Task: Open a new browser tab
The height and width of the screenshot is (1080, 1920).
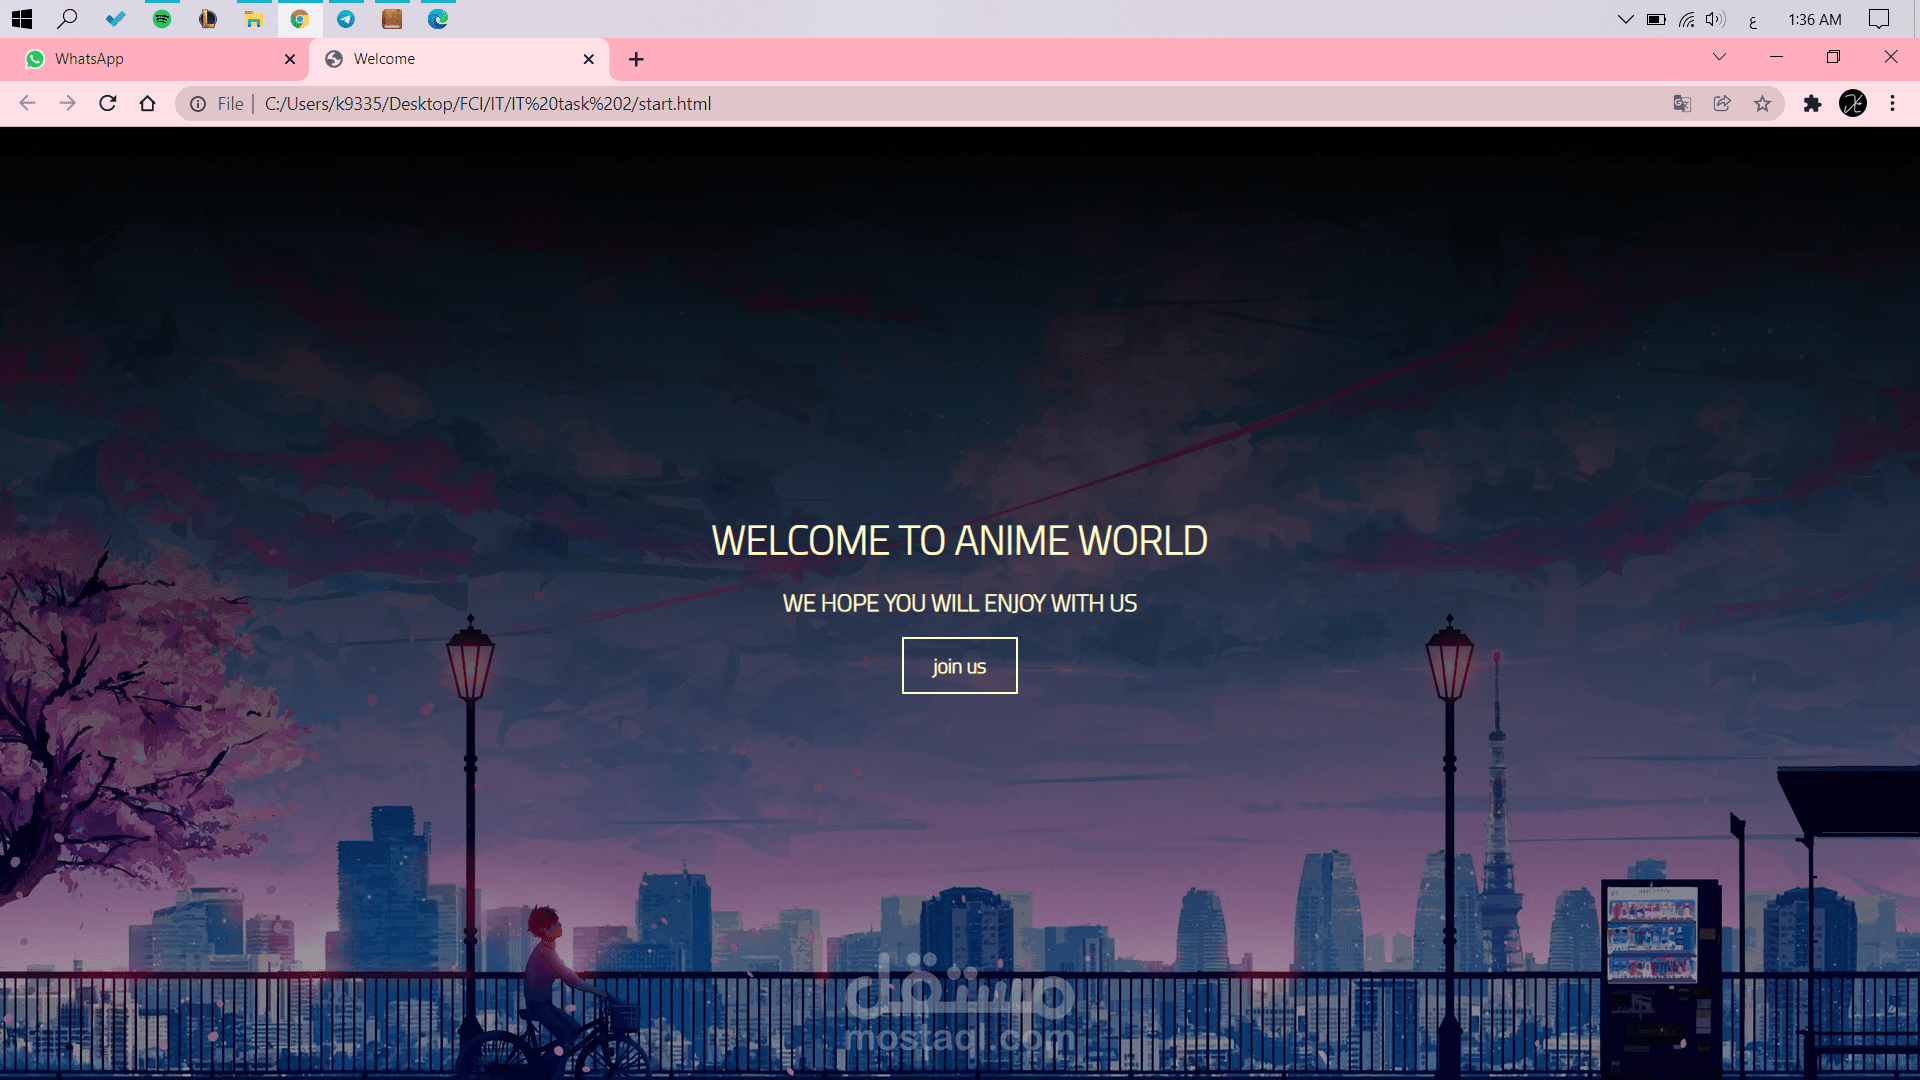Action: tap(636, 59)
